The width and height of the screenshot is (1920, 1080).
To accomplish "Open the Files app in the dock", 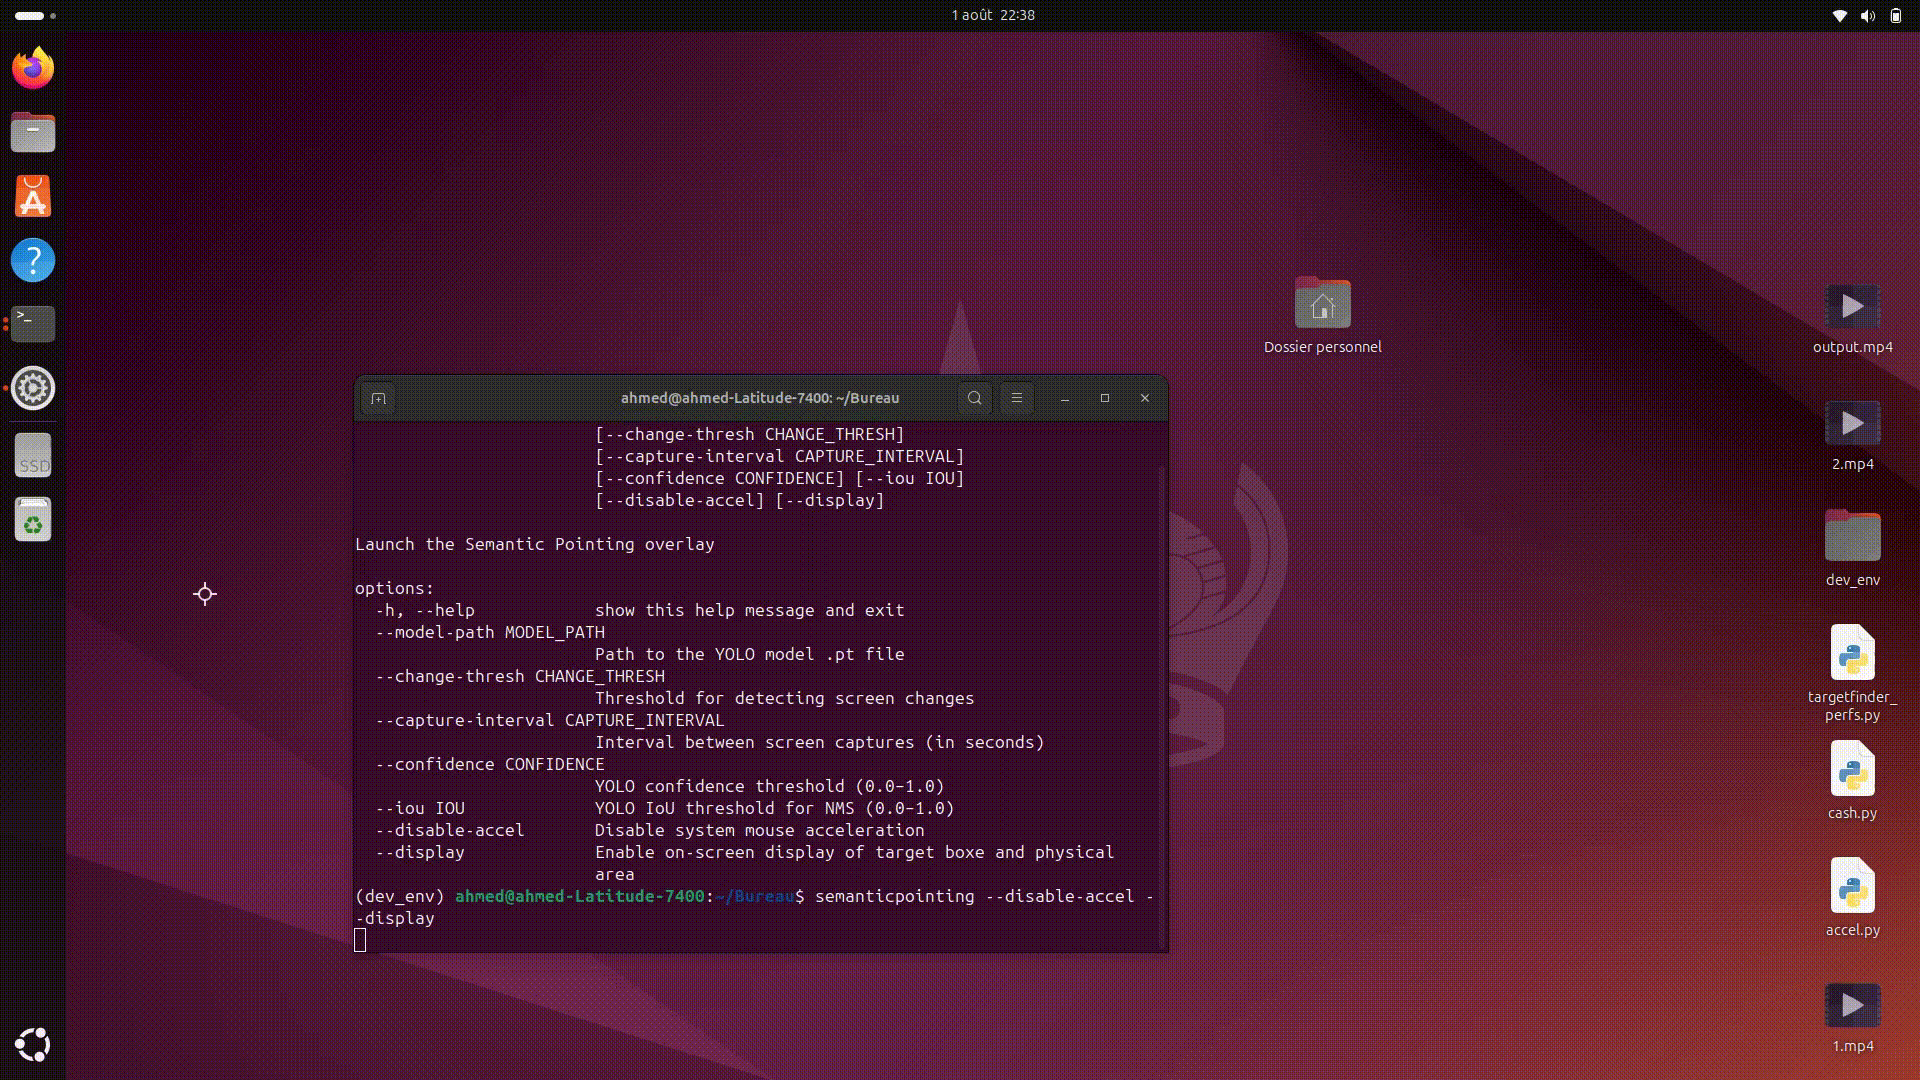I will click(x=33, y=132).
